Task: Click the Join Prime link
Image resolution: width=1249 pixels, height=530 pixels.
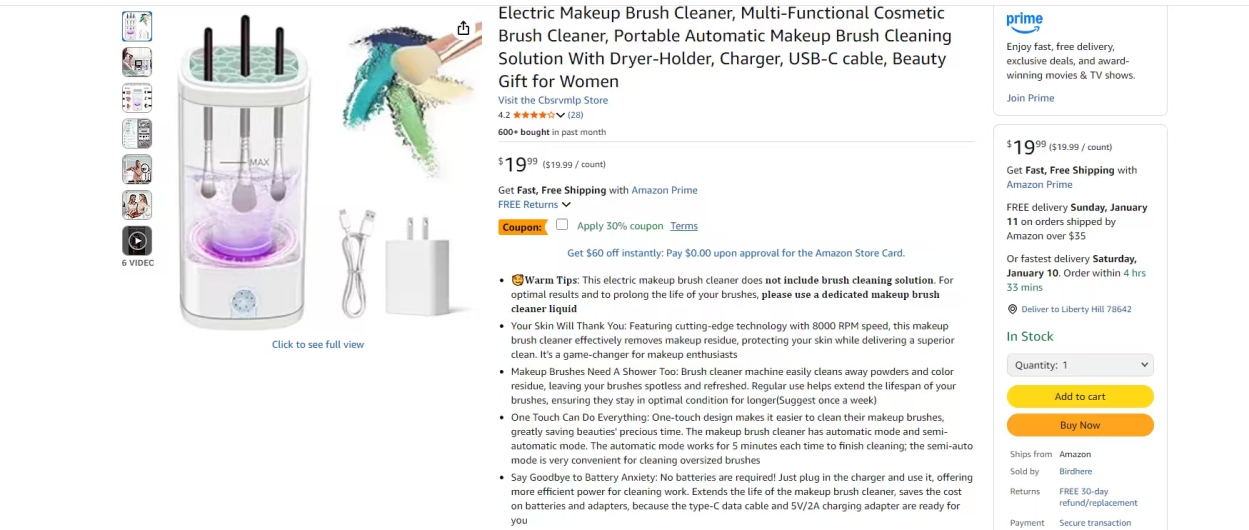Action: click(1030, 98)
